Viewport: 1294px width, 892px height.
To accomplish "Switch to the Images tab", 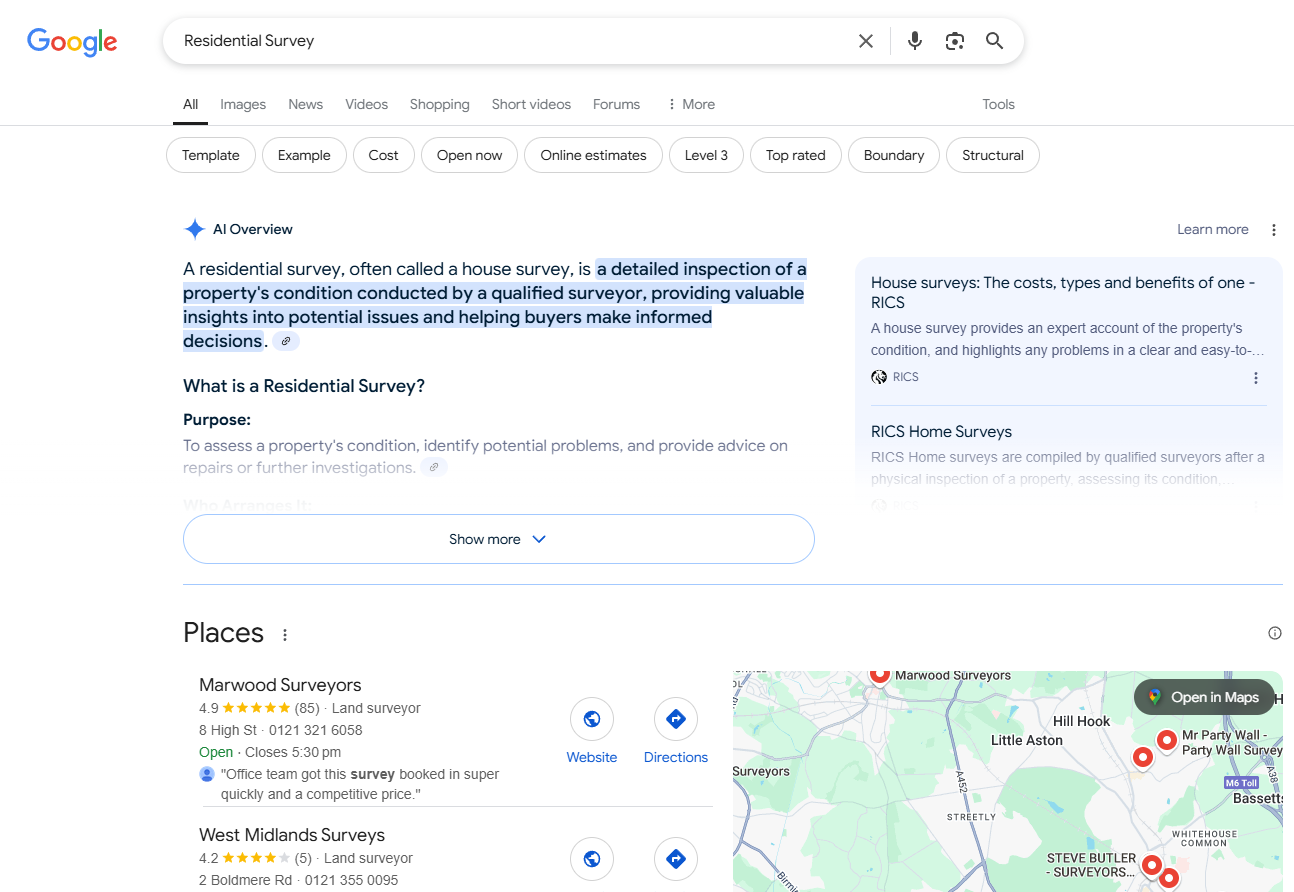I will coord(243,104).
